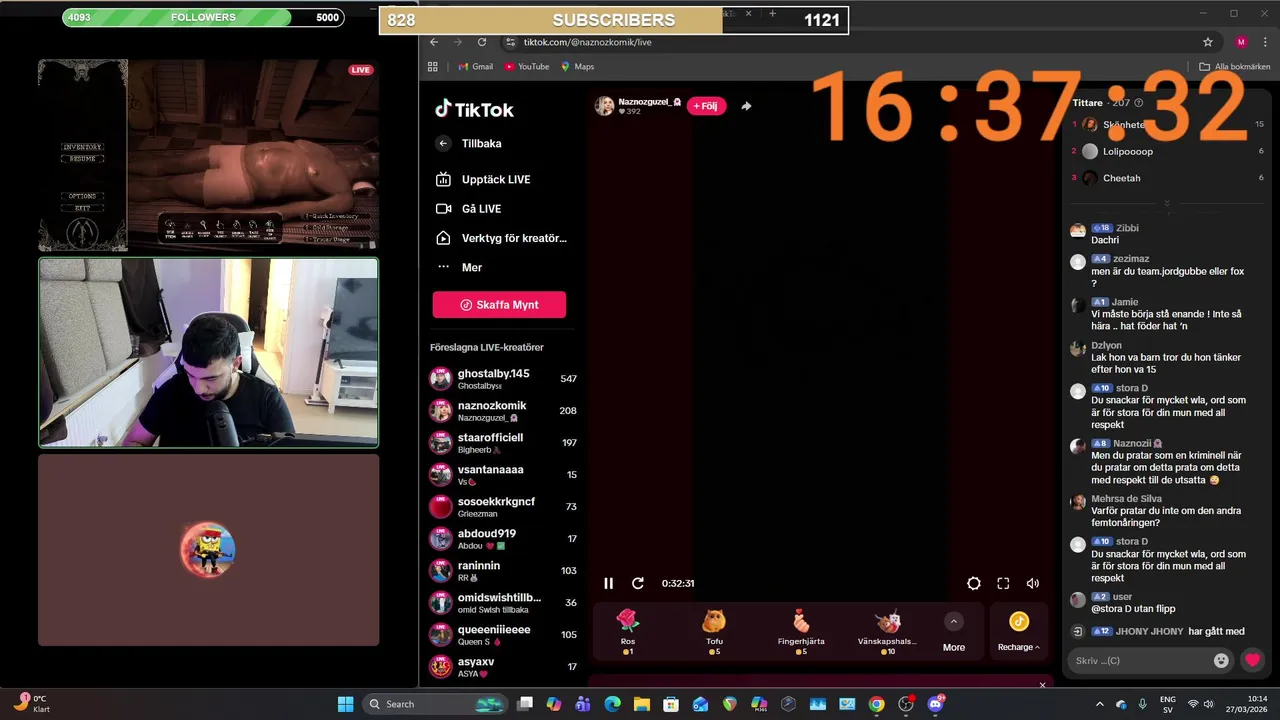This screenshot has width=1280, height=720.
Task: Open Gmail bookmark
Action: (x=475, y=67)
